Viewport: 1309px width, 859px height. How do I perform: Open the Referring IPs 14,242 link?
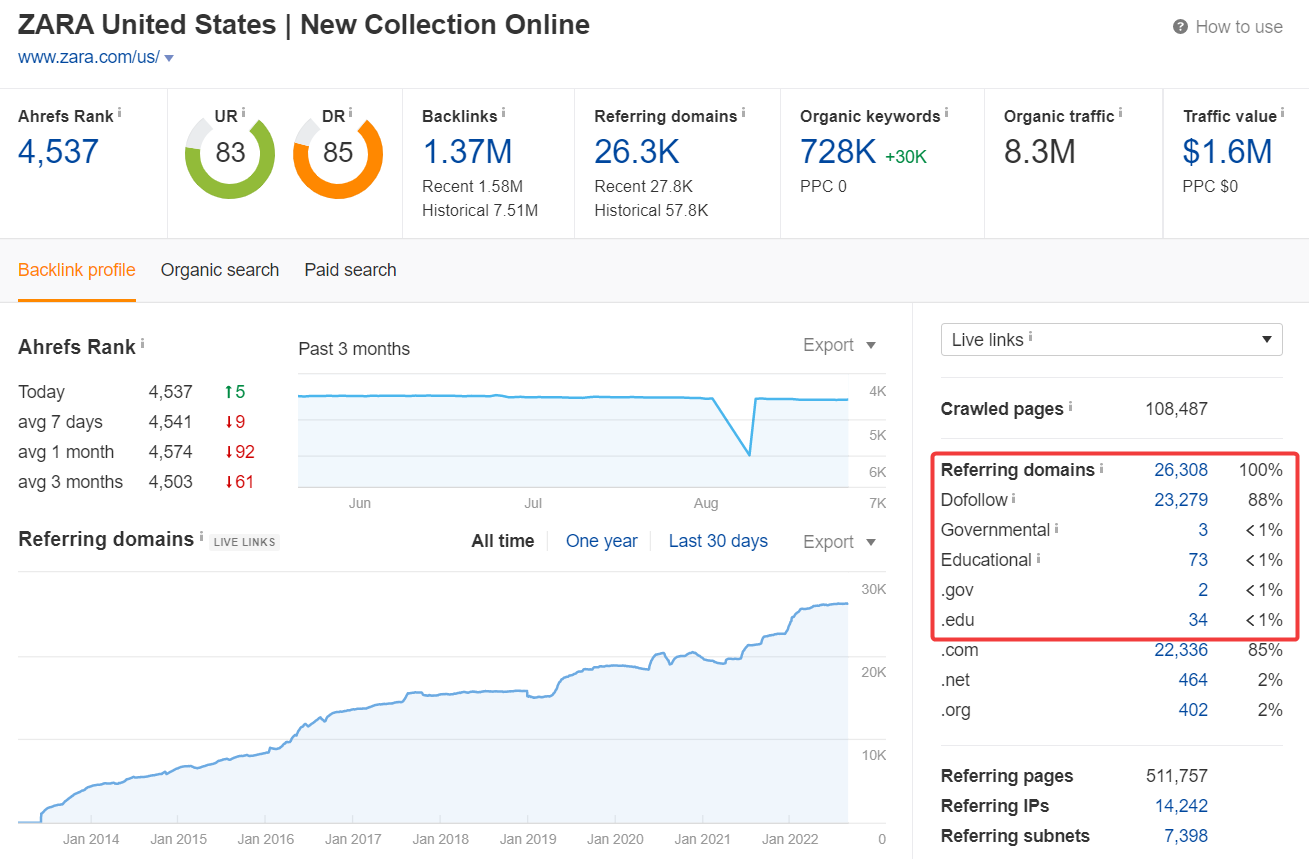pyautogui.click(x=1181, y=806)
